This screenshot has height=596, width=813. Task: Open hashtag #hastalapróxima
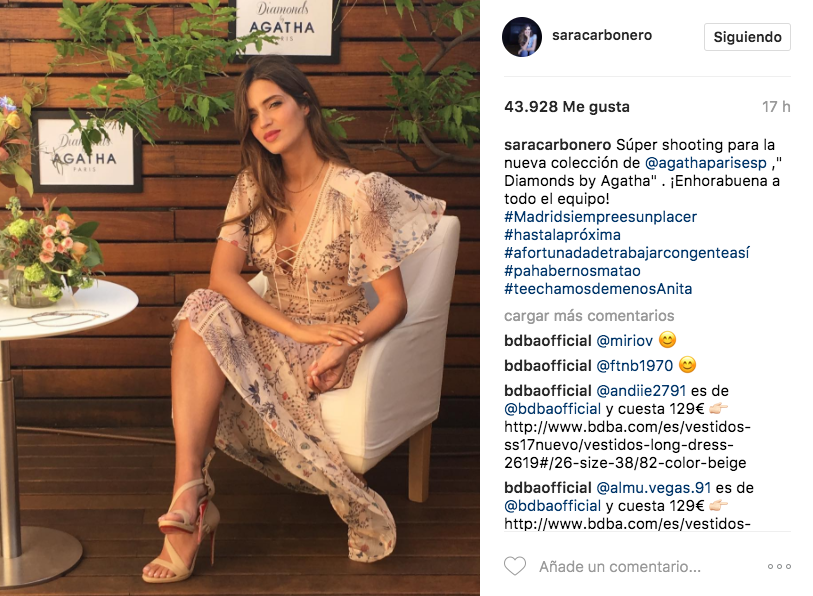click(x=562, y=235)
